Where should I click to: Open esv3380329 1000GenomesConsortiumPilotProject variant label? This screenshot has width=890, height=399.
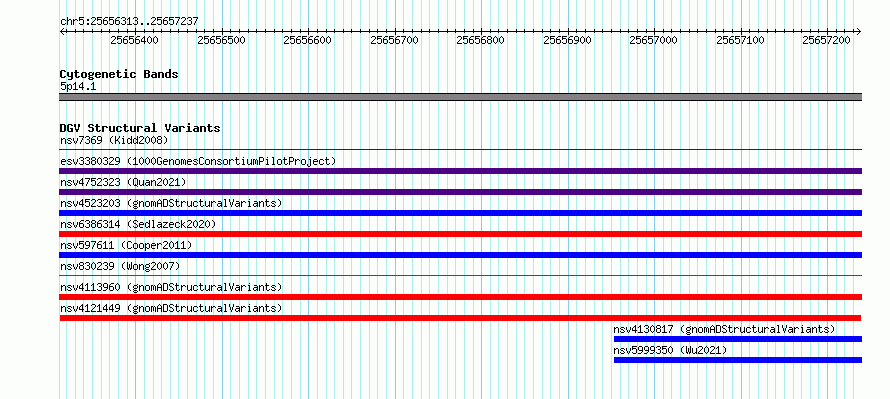tap(198, 161)
